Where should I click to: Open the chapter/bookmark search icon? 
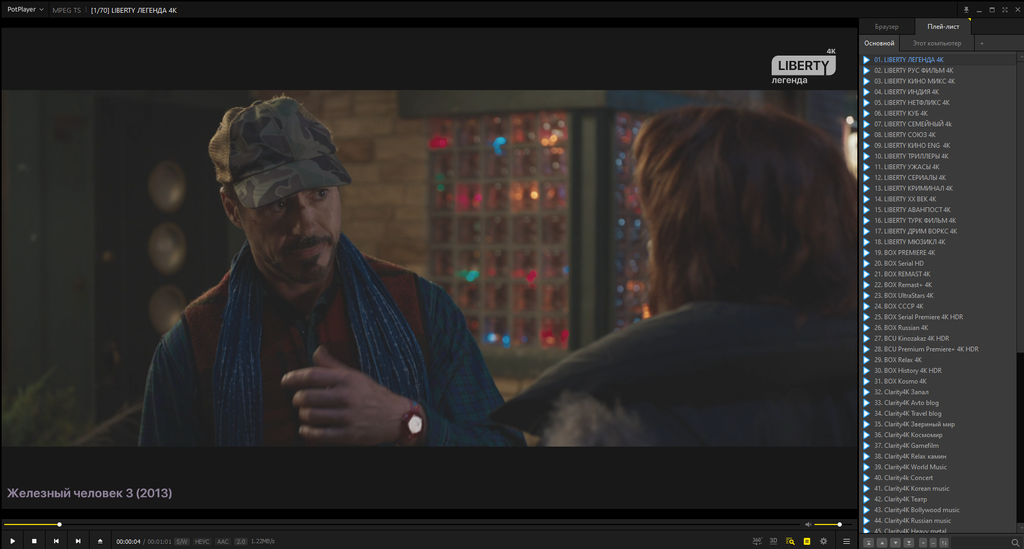(790, 541)
